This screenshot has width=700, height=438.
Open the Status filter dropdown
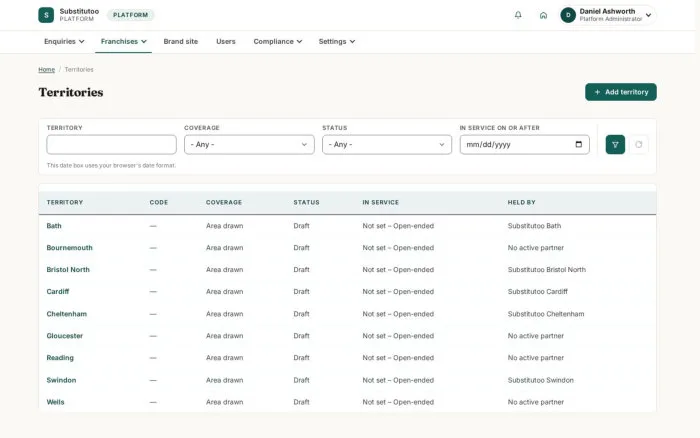387,145
